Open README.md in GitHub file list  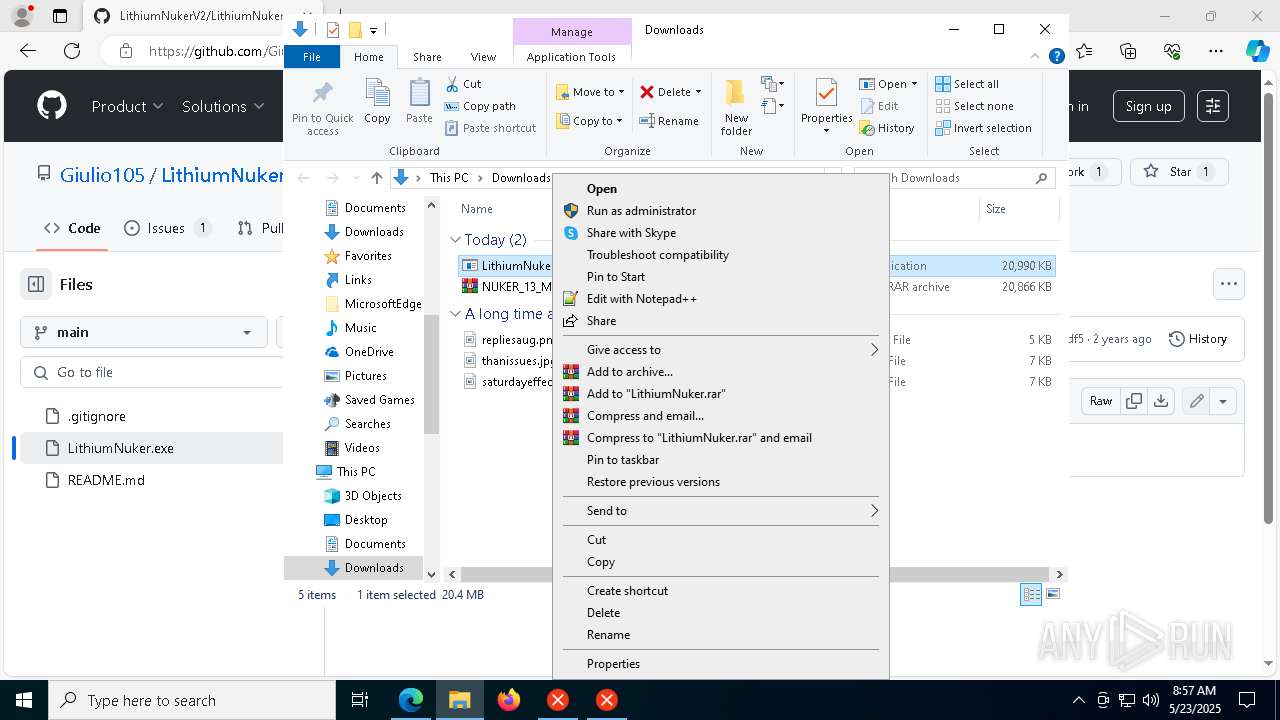tap(106, 480)
